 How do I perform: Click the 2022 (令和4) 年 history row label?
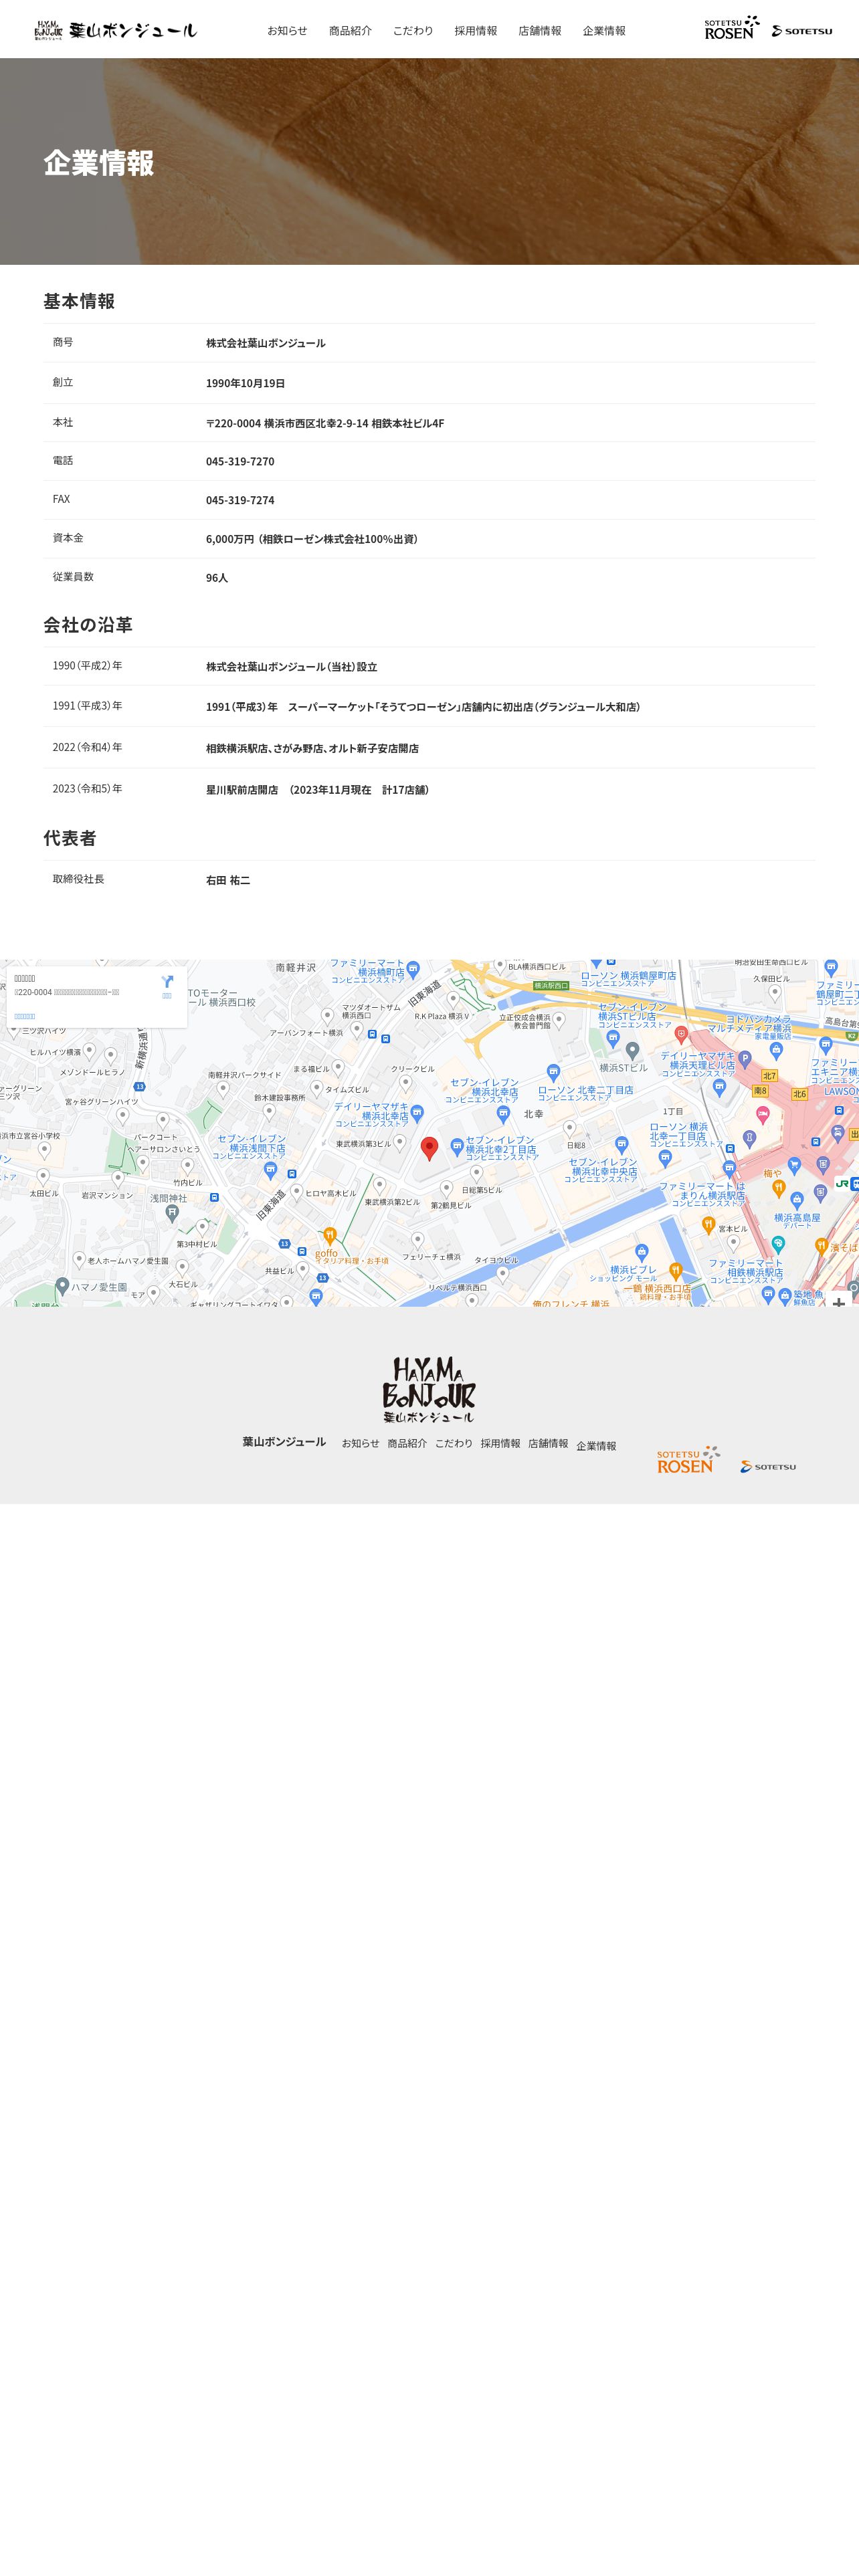[88, 747]
